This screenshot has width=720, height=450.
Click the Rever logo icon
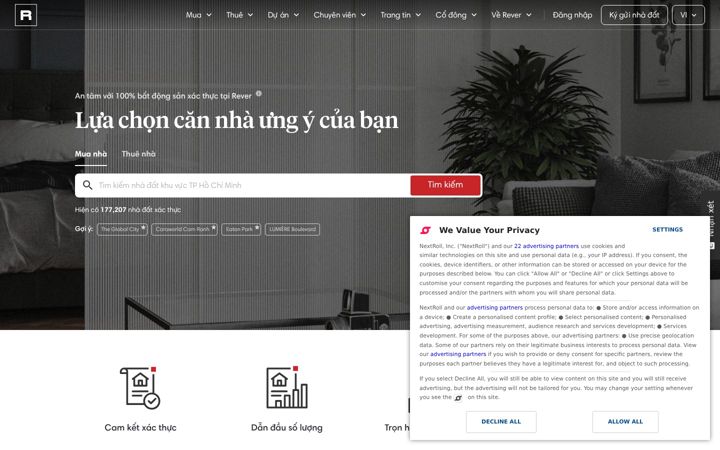coord(26,15)
